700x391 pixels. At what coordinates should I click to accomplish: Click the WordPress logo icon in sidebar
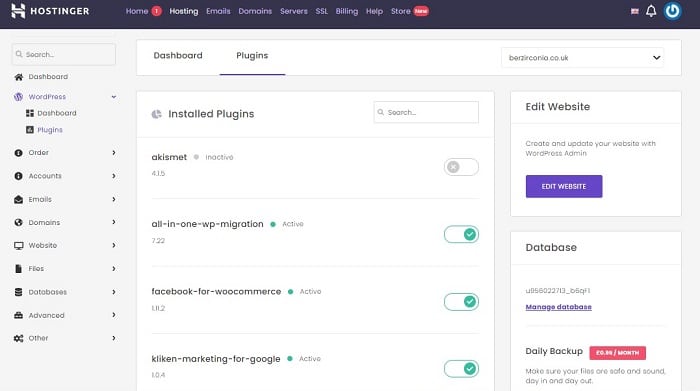[18, 97]
